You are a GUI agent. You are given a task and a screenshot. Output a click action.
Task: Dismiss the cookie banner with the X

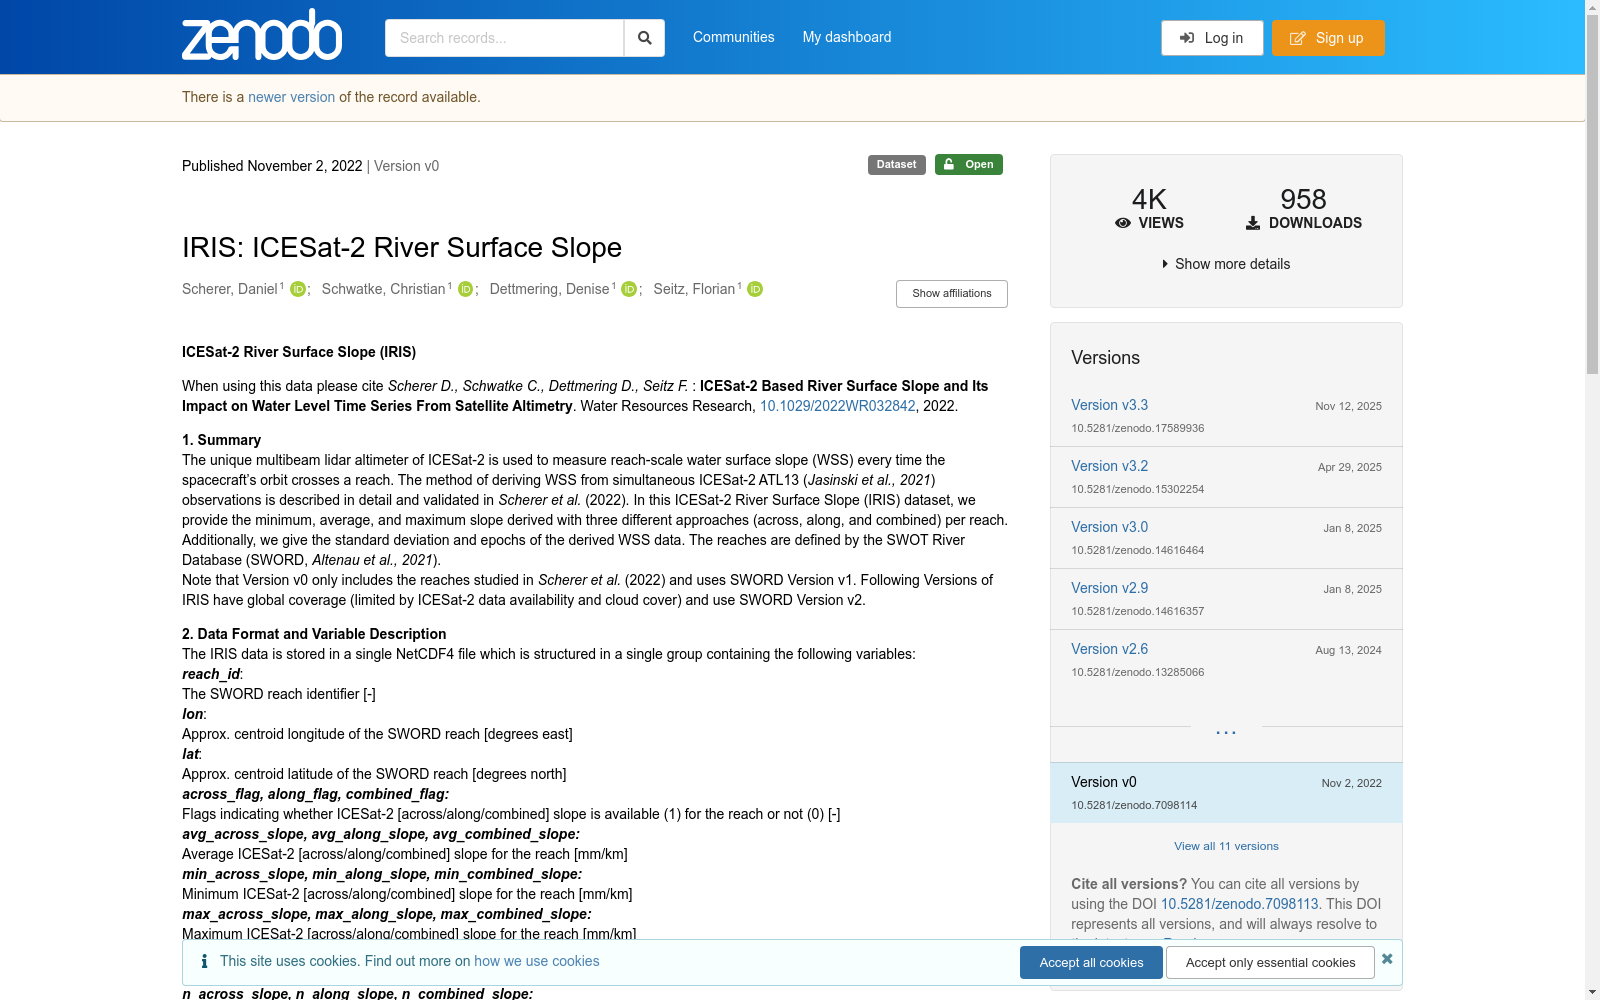[1387, 959]
